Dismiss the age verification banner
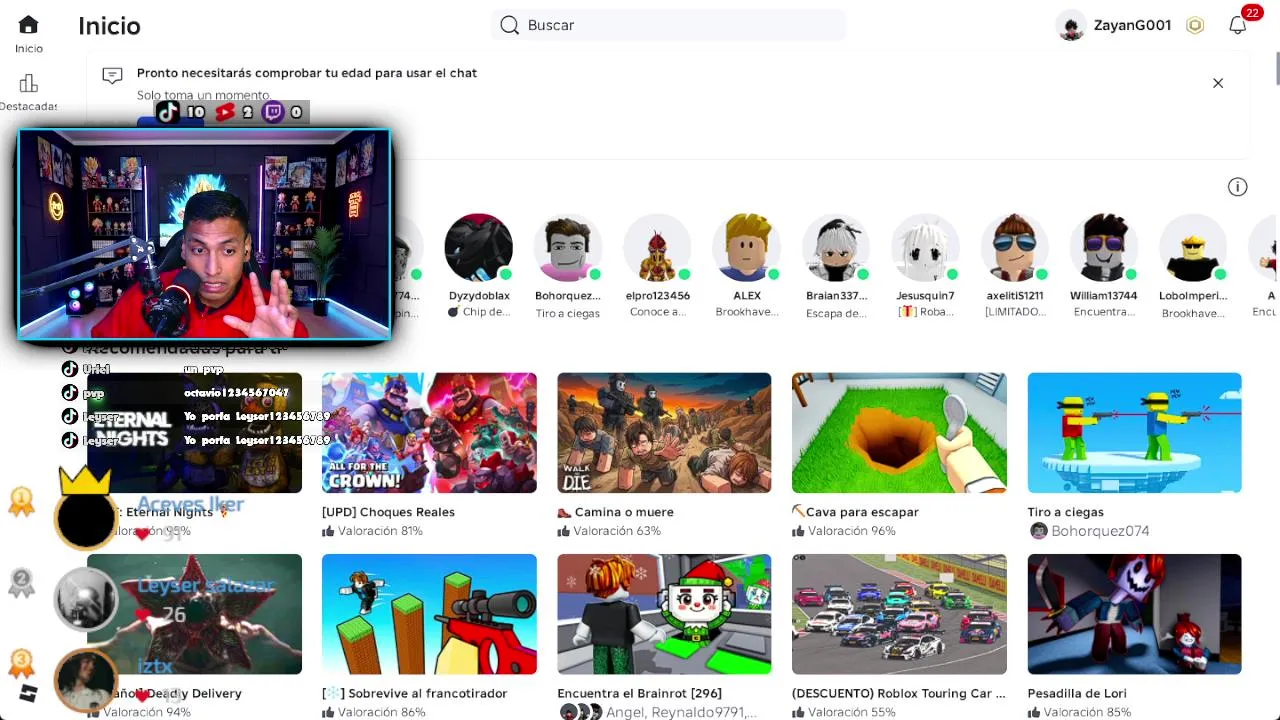Image resolution: width=1280 pixels, height=720 pixels. point(1218,83)
